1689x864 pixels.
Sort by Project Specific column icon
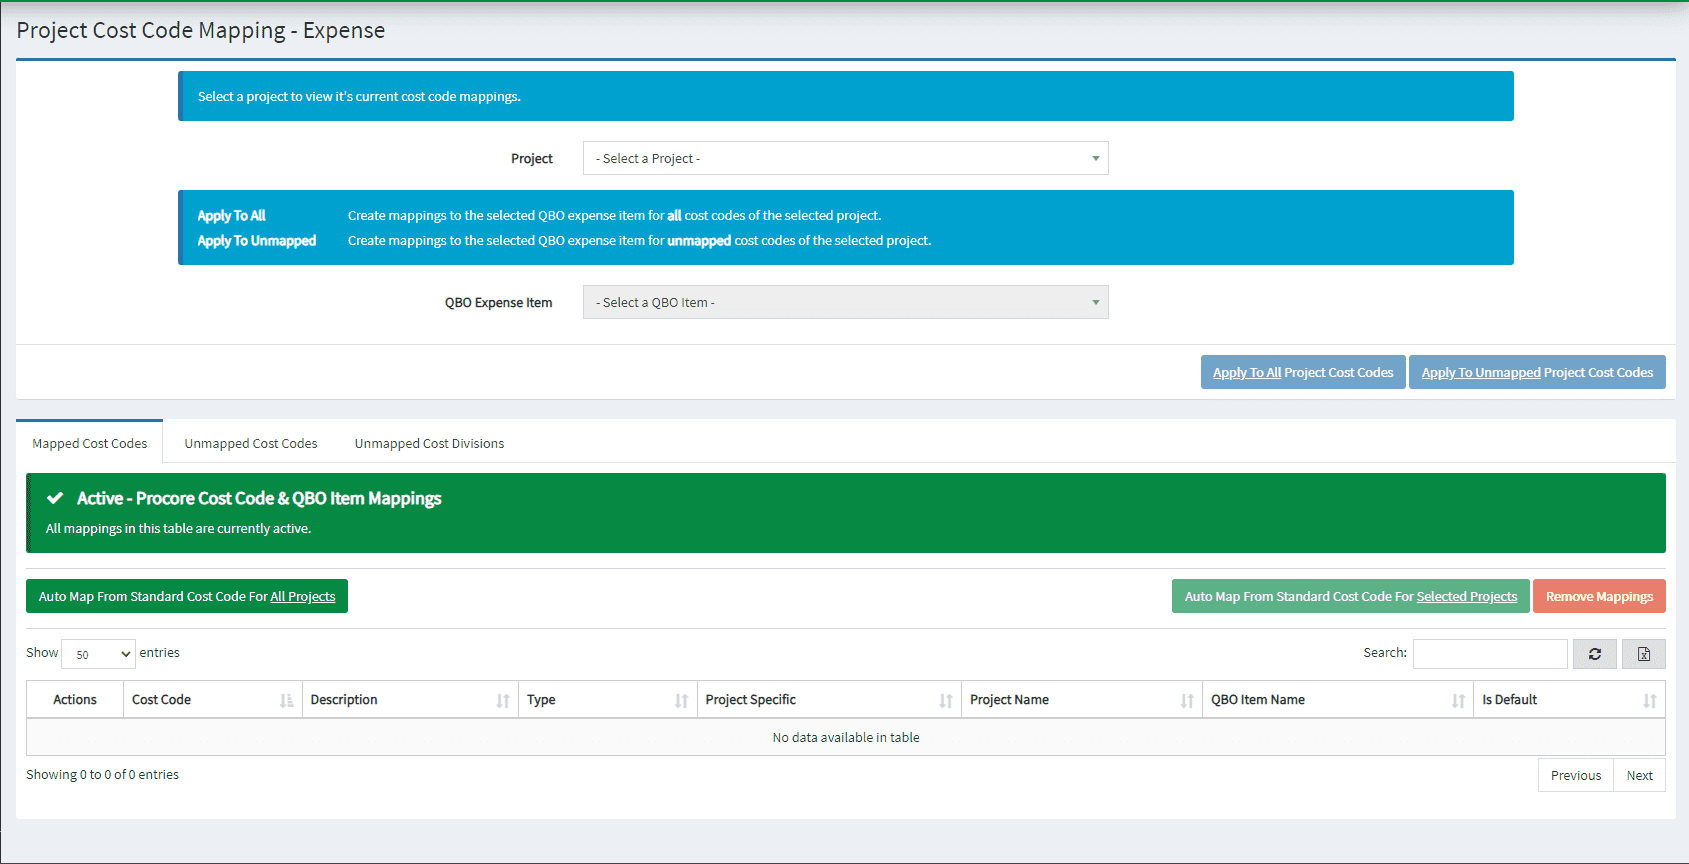[x=945, y=700]
